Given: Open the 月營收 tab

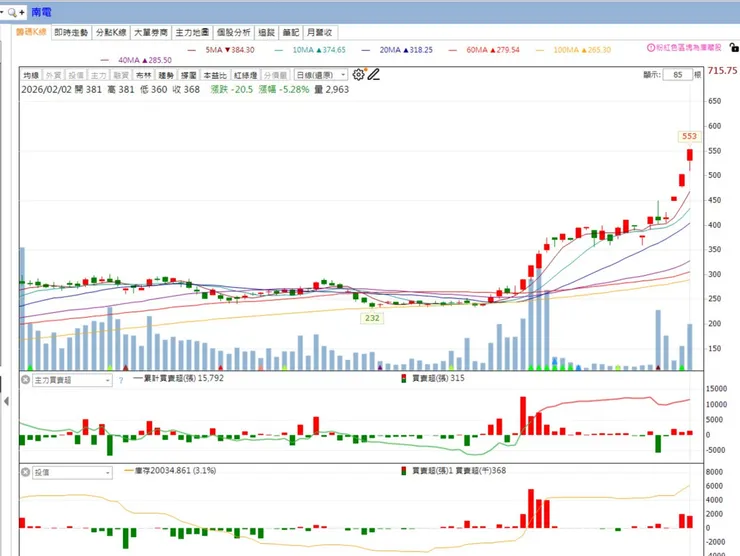Looking at the screenshot, I should click(x=320, y=33).
